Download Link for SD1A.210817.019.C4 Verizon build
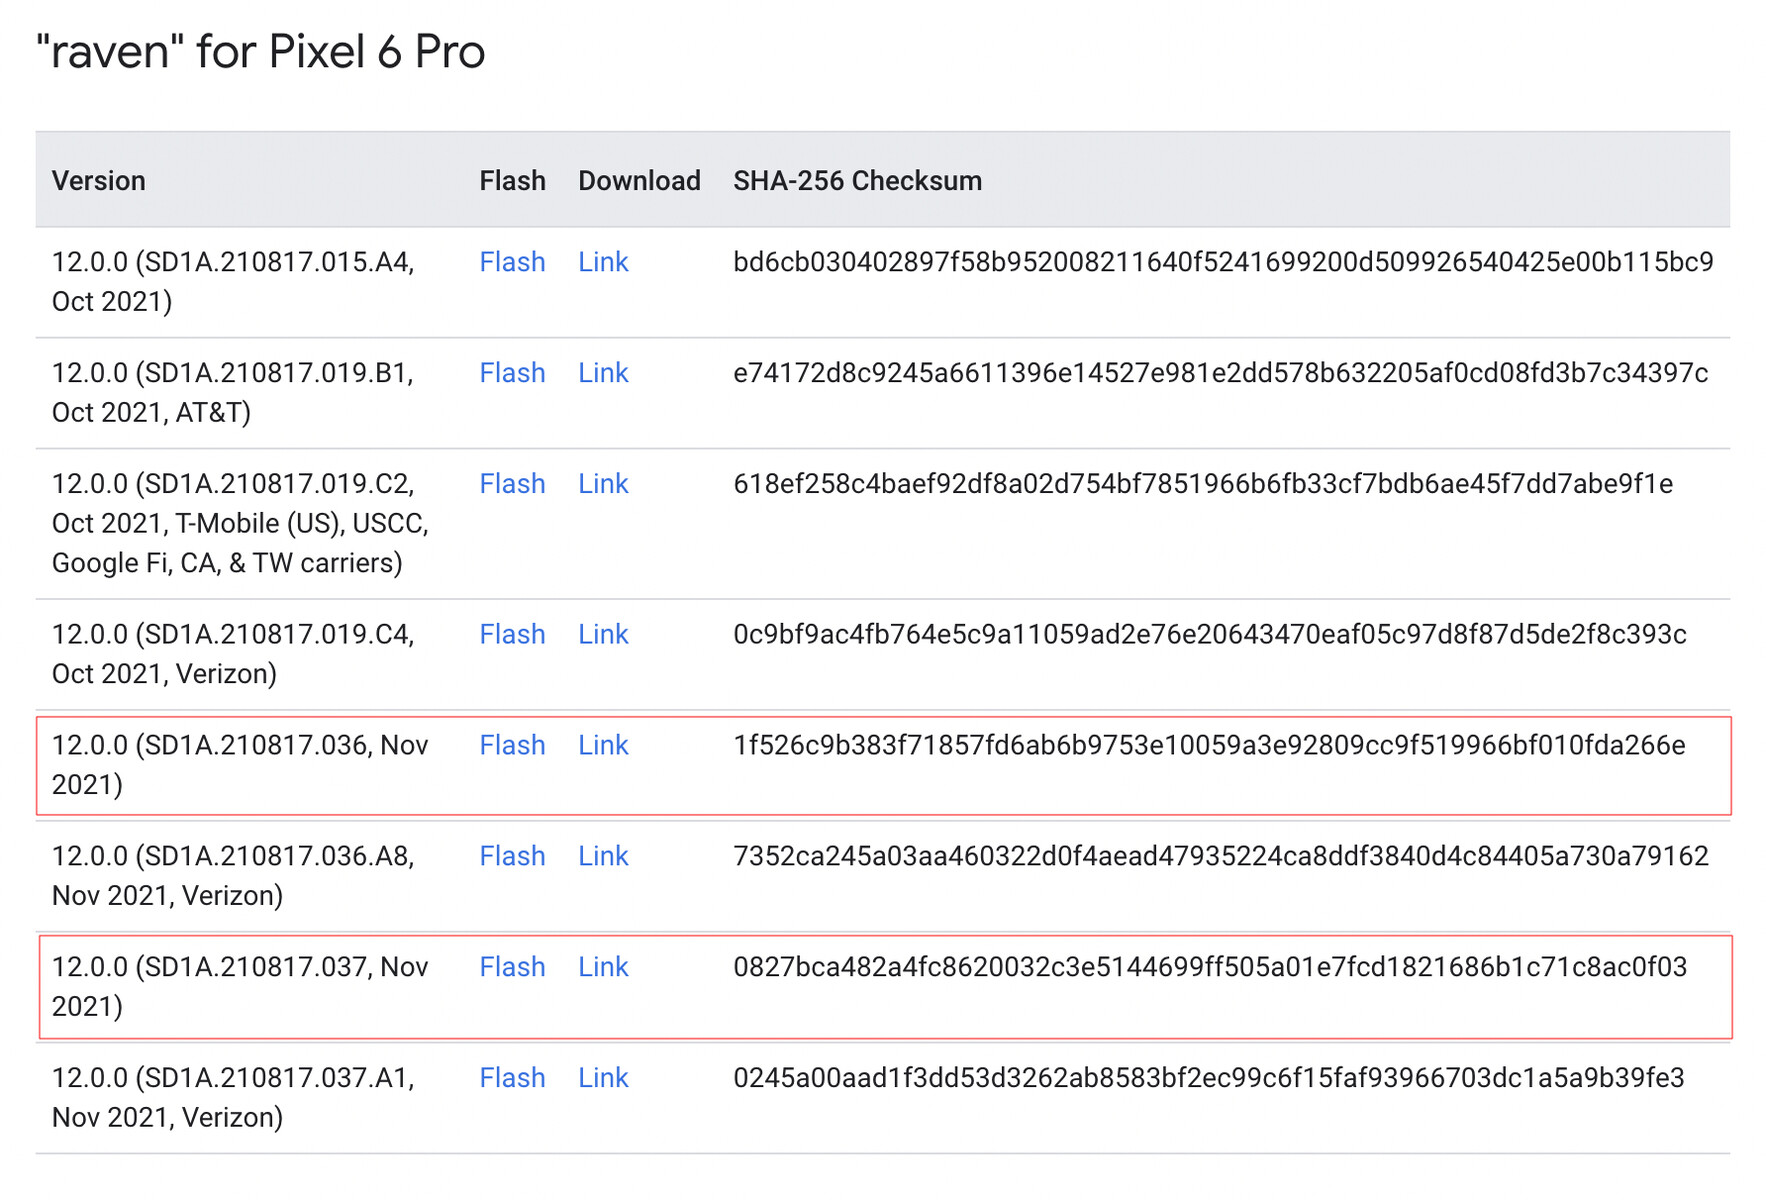The width and height of the screenshot is (1766, 1200). point(603,635)
